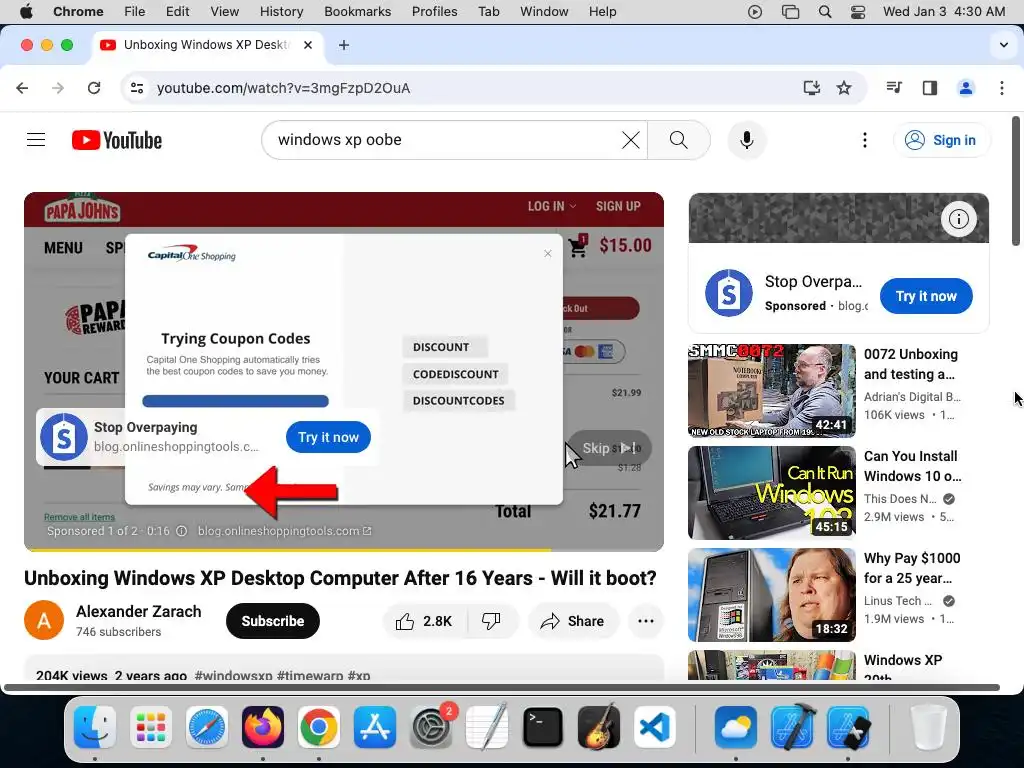Screen dimensions: 1024x768
Task: Open Control Center in menu bar
Action: (858, 11)
